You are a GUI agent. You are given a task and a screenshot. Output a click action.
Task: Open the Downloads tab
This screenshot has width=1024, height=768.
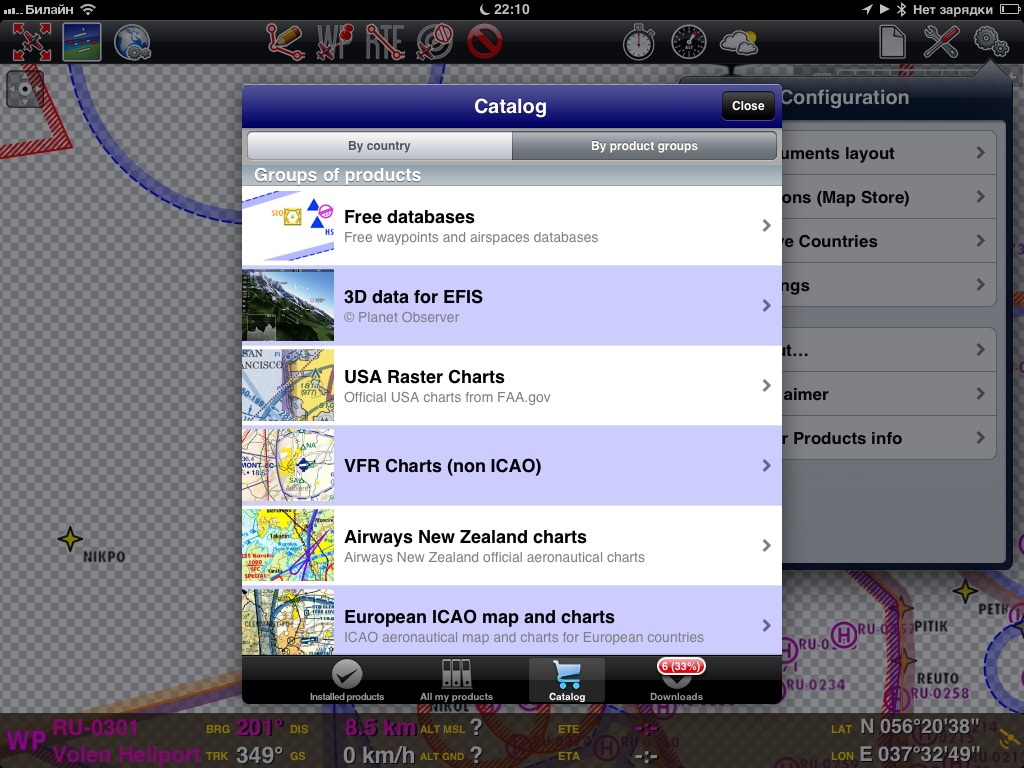(676, 681)
